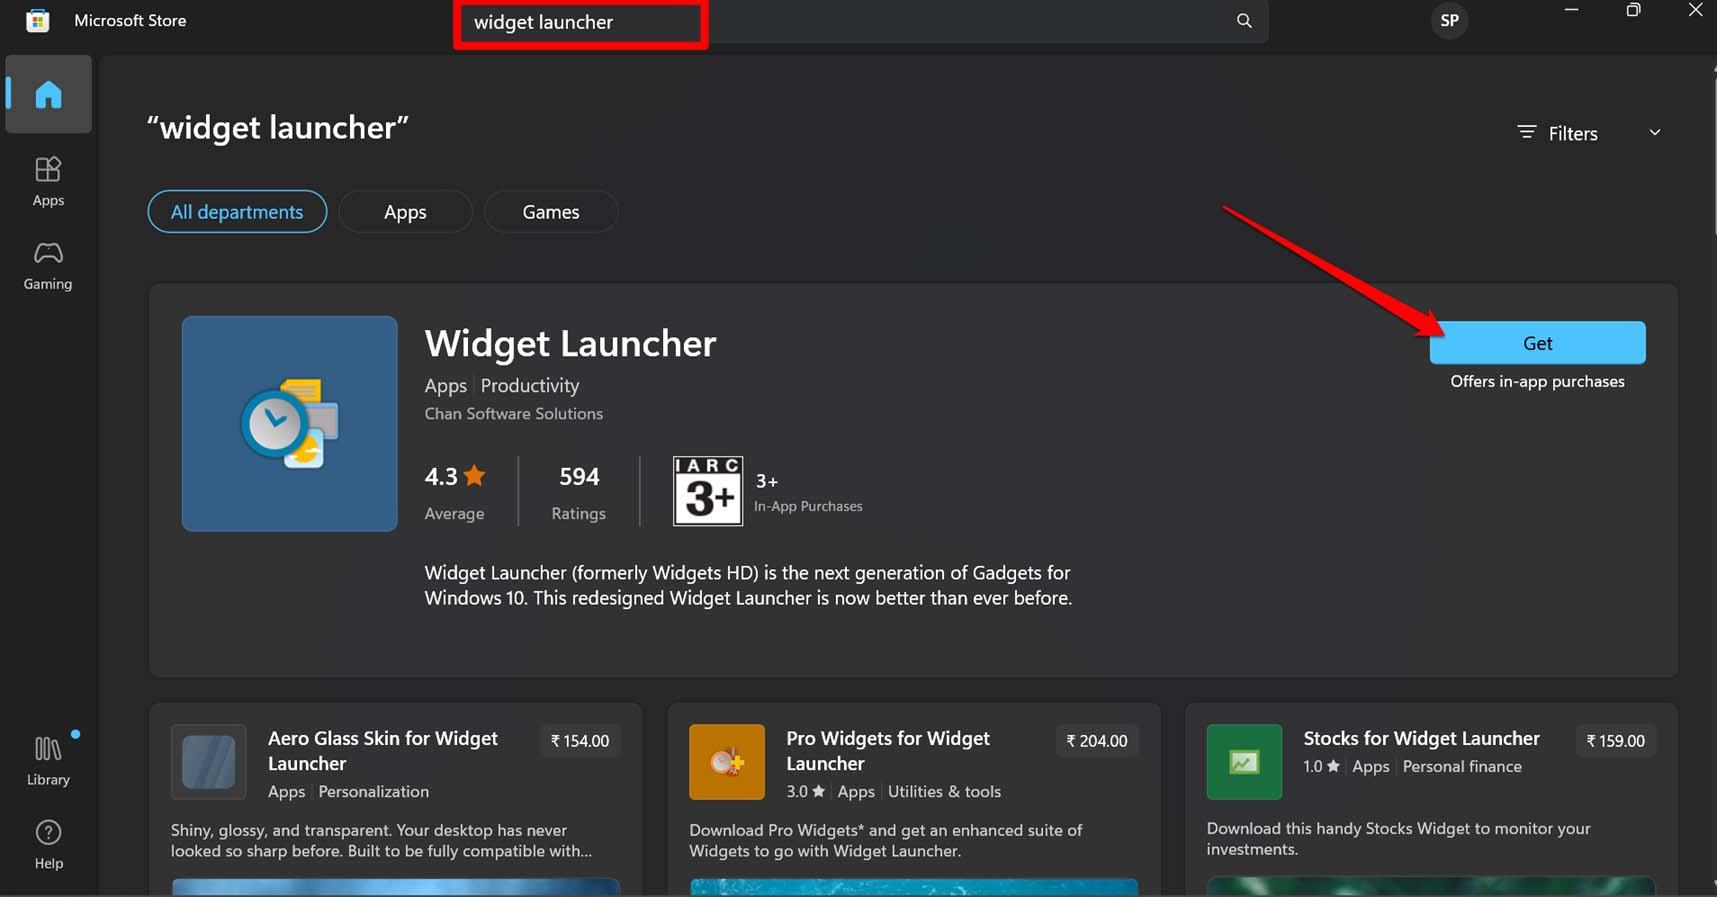Click the orange rating star icon
This screenshot has width=1717, height=897.
click(x=475, y=476)
